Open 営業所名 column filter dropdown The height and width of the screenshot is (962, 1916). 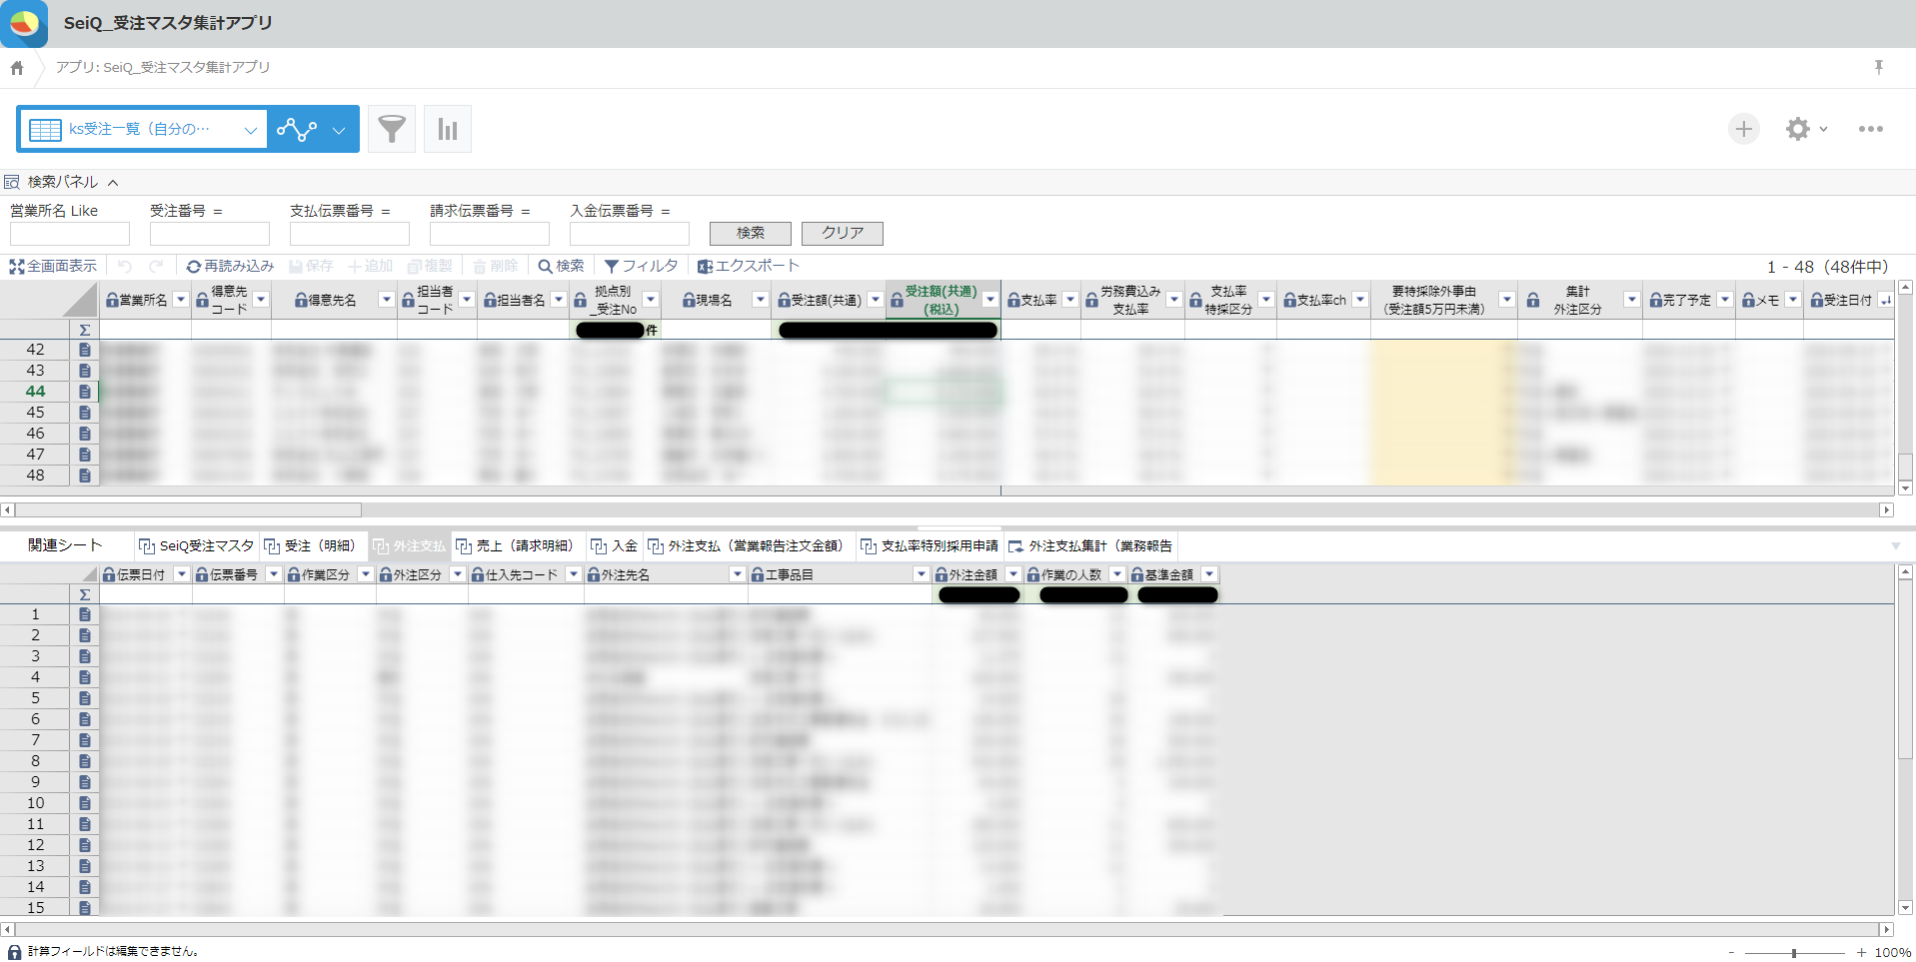tap(181, 300)
